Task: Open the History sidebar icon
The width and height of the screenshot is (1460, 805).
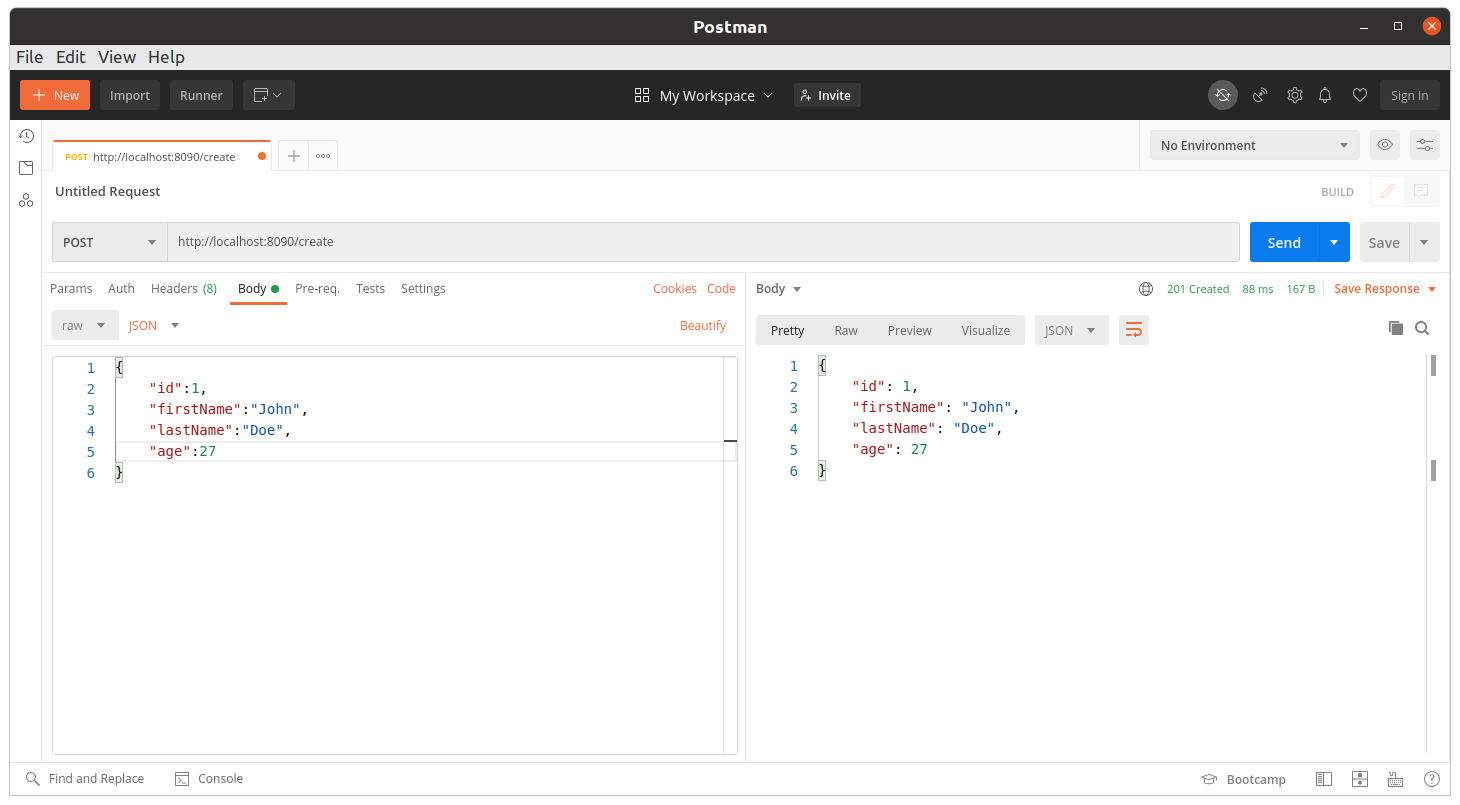Action: 26,136
